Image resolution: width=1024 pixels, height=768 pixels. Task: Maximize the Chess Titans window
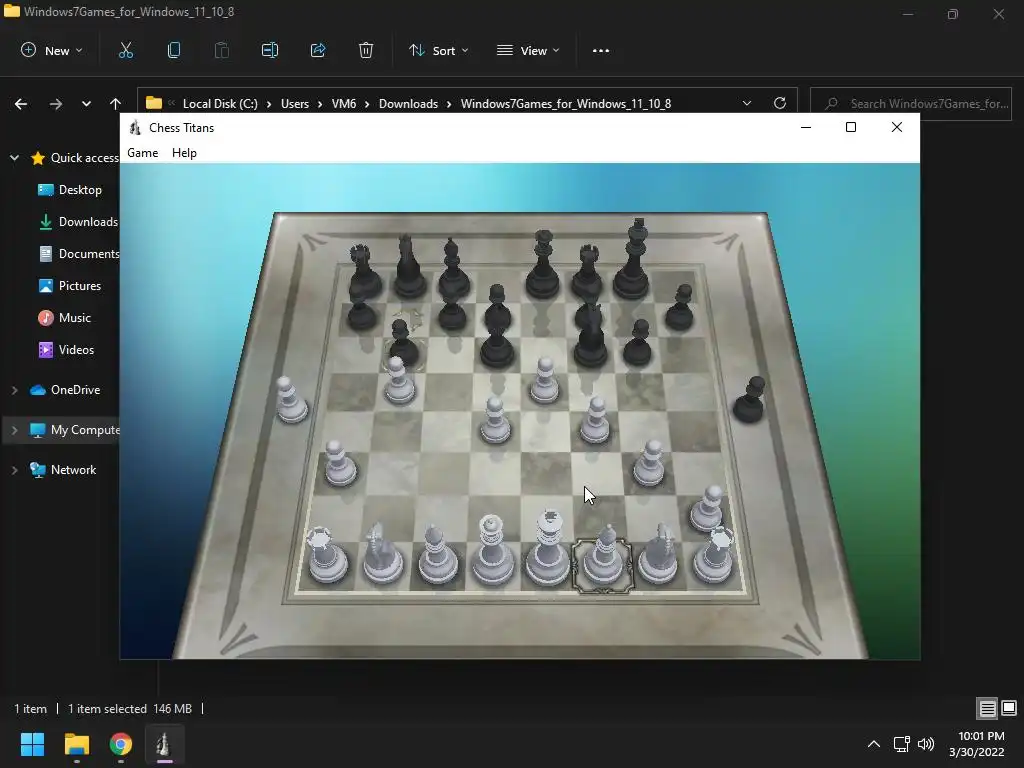coord(851,127)
